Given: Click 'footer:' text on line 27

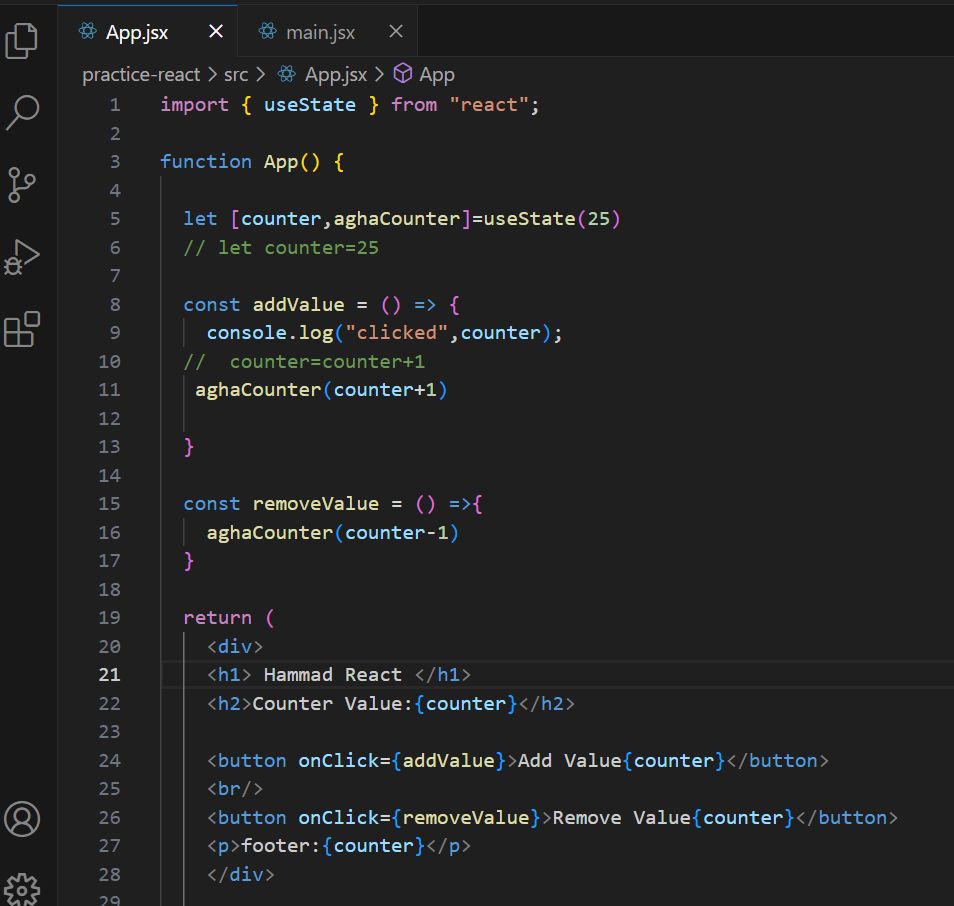Looking at the screenshot, I should (281, 846).
